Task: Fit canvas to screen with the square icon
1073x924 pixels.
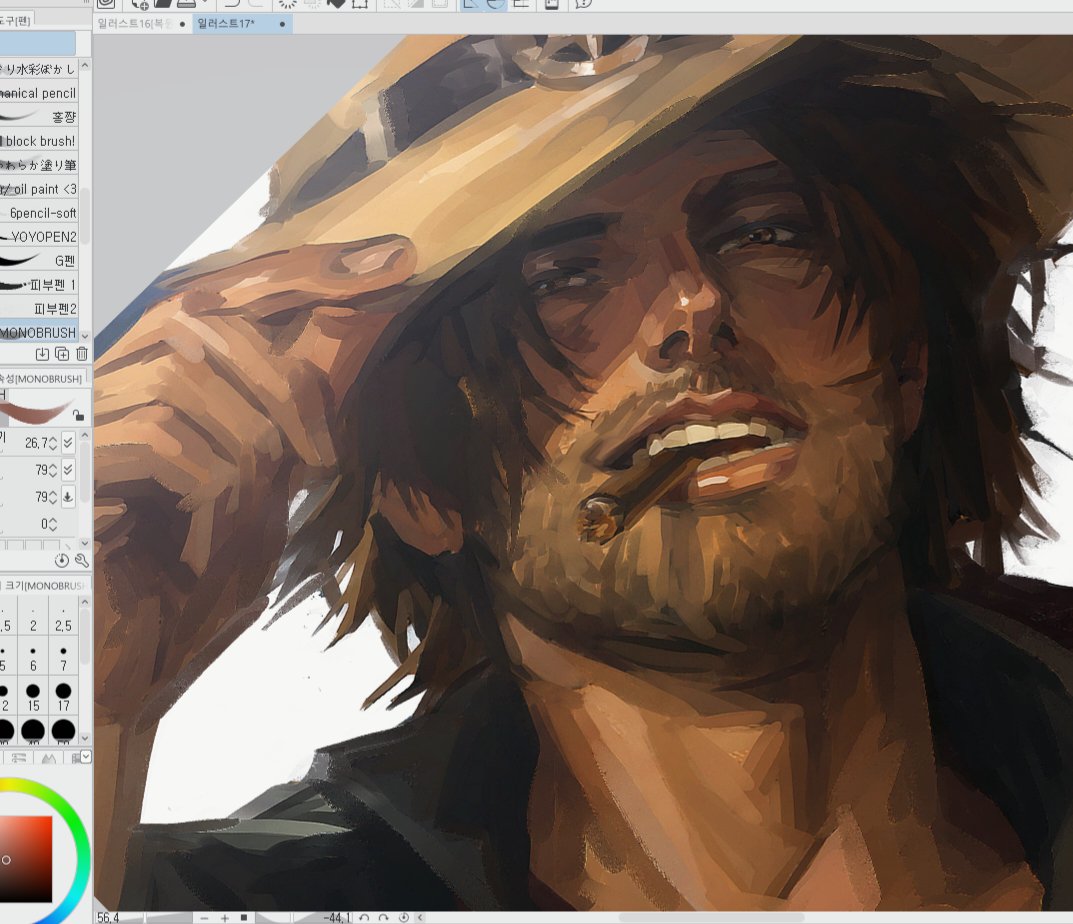Action: [x=244, y=917]
